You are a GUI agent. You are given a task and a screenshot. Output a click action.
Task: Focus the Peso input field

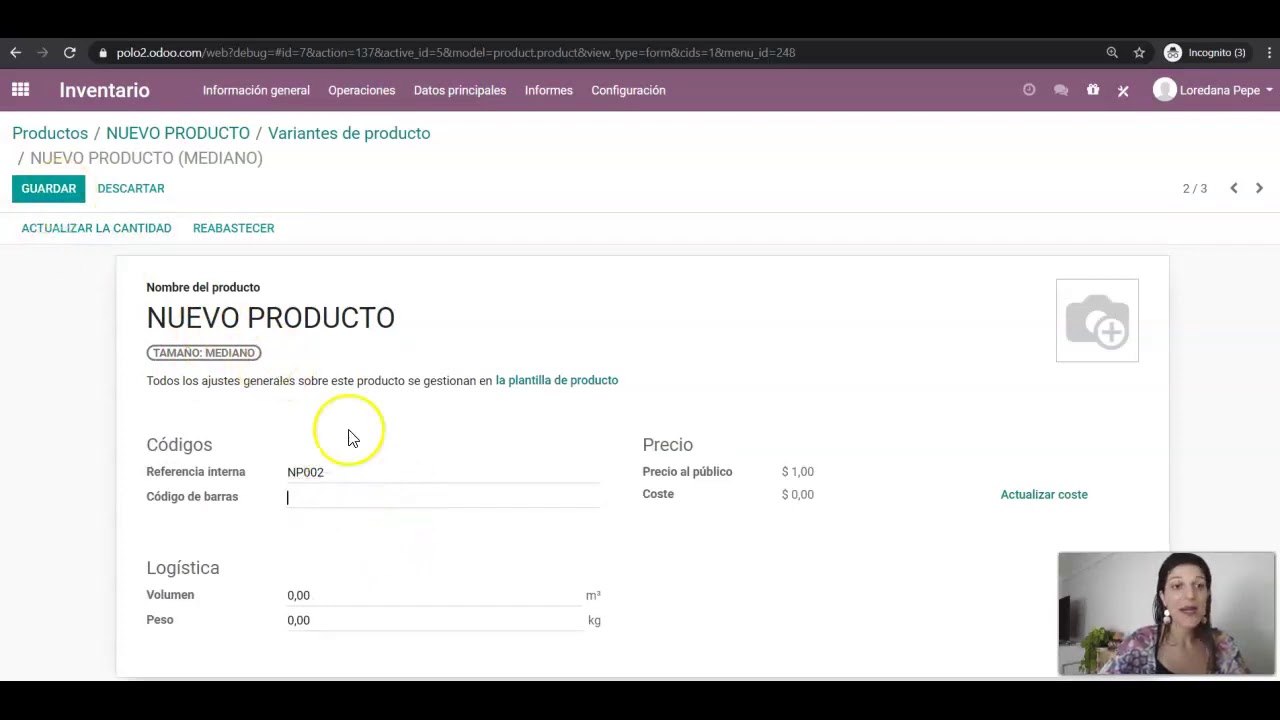(x=434, y=620)
